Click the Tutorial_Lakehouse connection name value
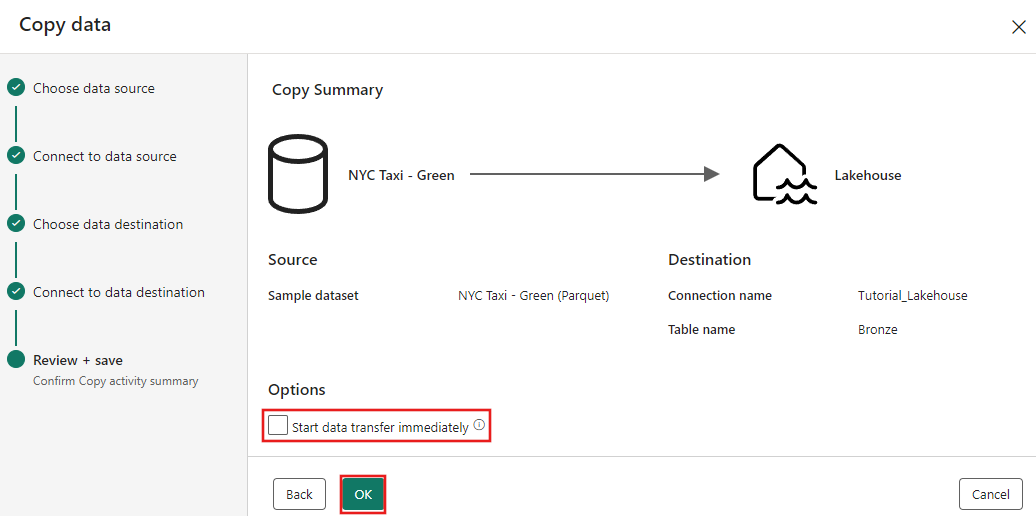The image size is (1036, 516). (912, 295)
